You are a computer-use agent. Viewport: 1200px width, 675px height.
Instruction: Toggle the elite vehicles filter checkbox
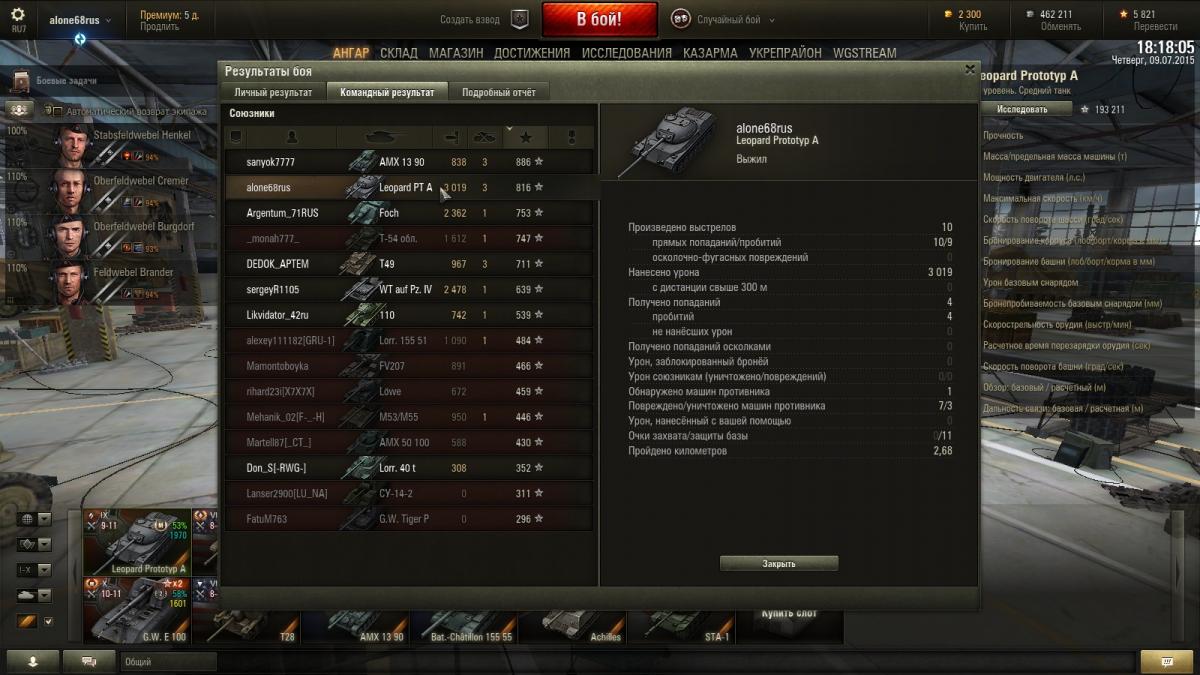pos(48,621)
